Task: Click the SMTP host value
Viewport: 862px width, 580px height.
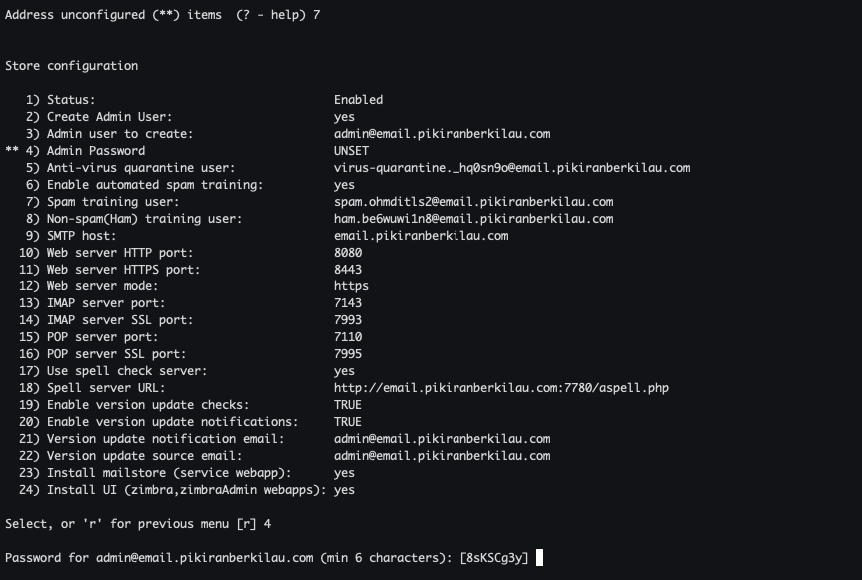Action: [x=421, y=236]
